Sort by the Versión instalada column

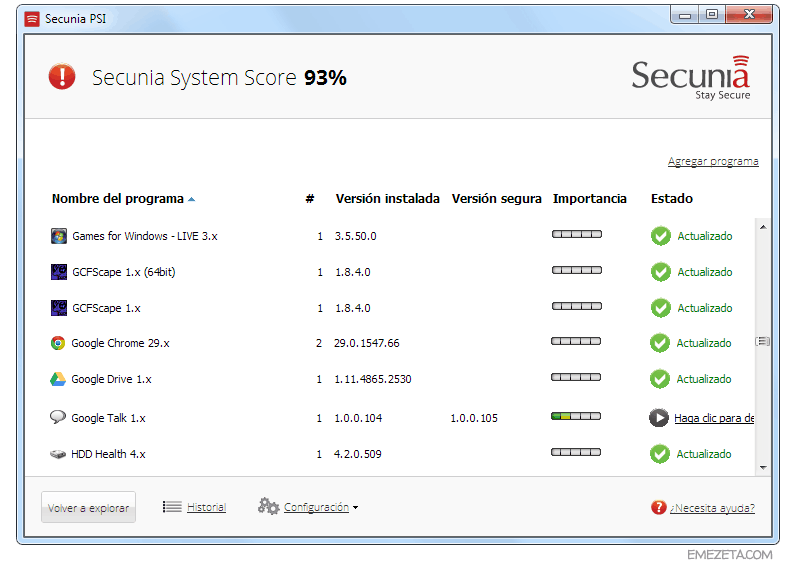387,199
